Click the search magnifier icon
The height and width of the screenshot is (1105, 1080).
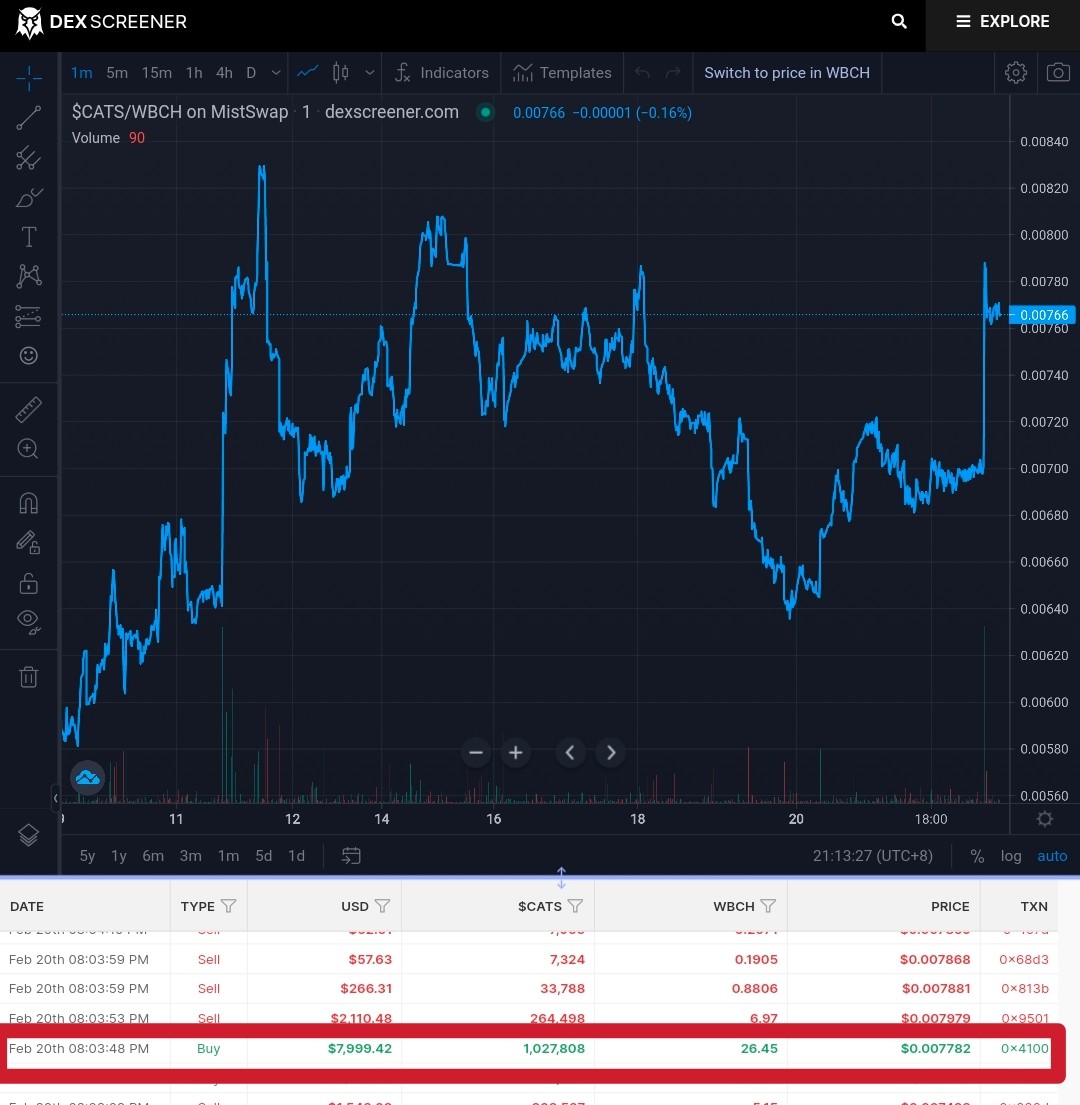(x=898, y=21)
